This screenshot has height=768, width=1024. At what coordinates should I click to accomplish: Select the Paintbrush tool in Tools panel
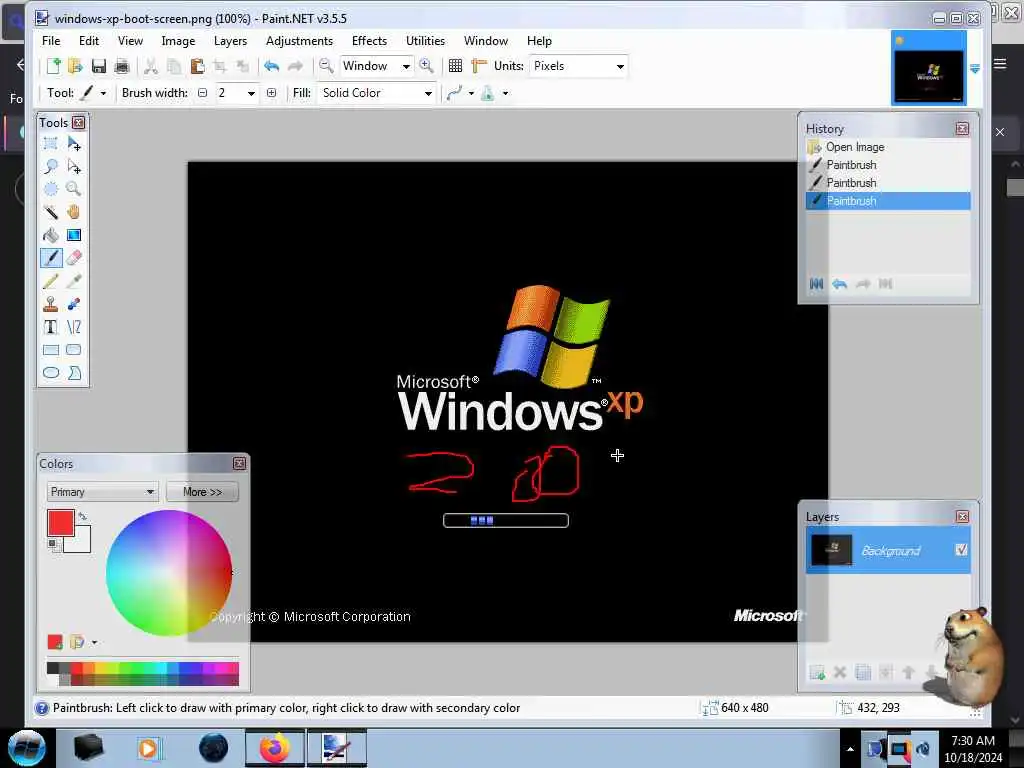coord(51,258)
